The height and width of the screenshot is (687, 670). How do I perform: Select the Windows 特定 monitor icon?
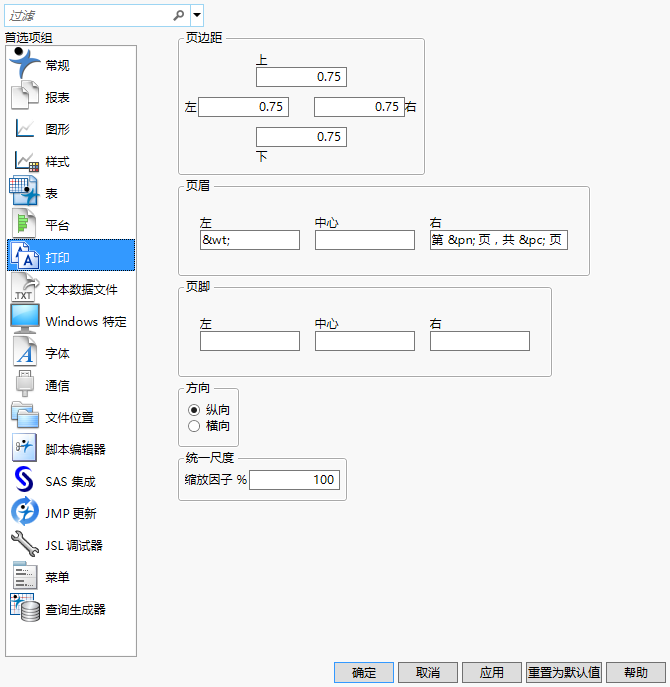(25, 319)
